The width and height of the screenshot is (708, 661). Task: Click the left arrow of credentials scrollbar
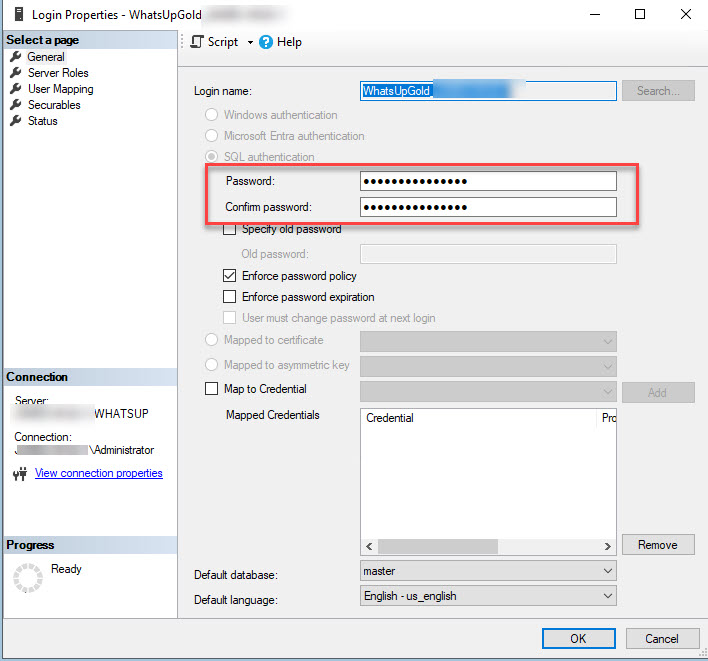(369, 546)
